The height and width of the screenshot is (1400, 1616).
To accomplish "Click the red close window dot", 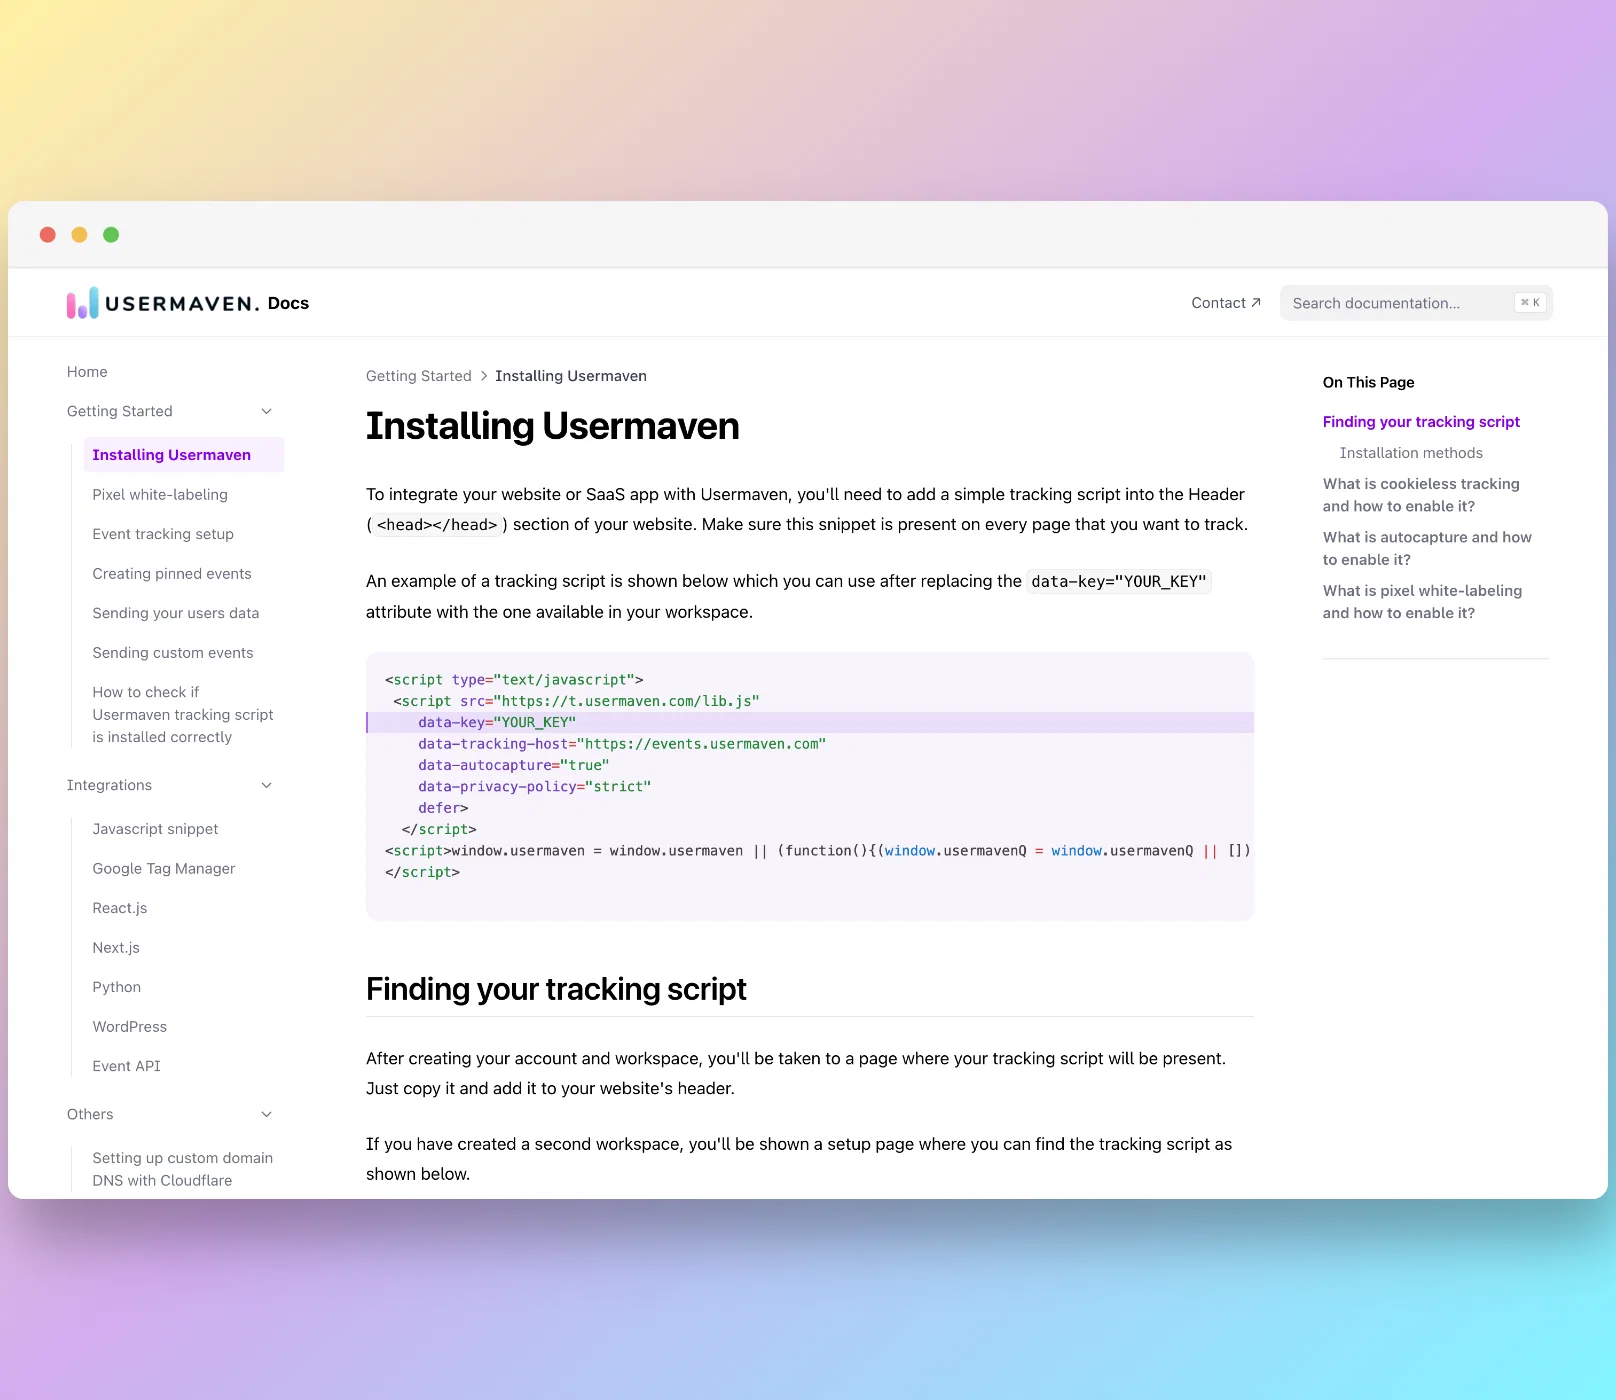I will [x=48, y=235].
